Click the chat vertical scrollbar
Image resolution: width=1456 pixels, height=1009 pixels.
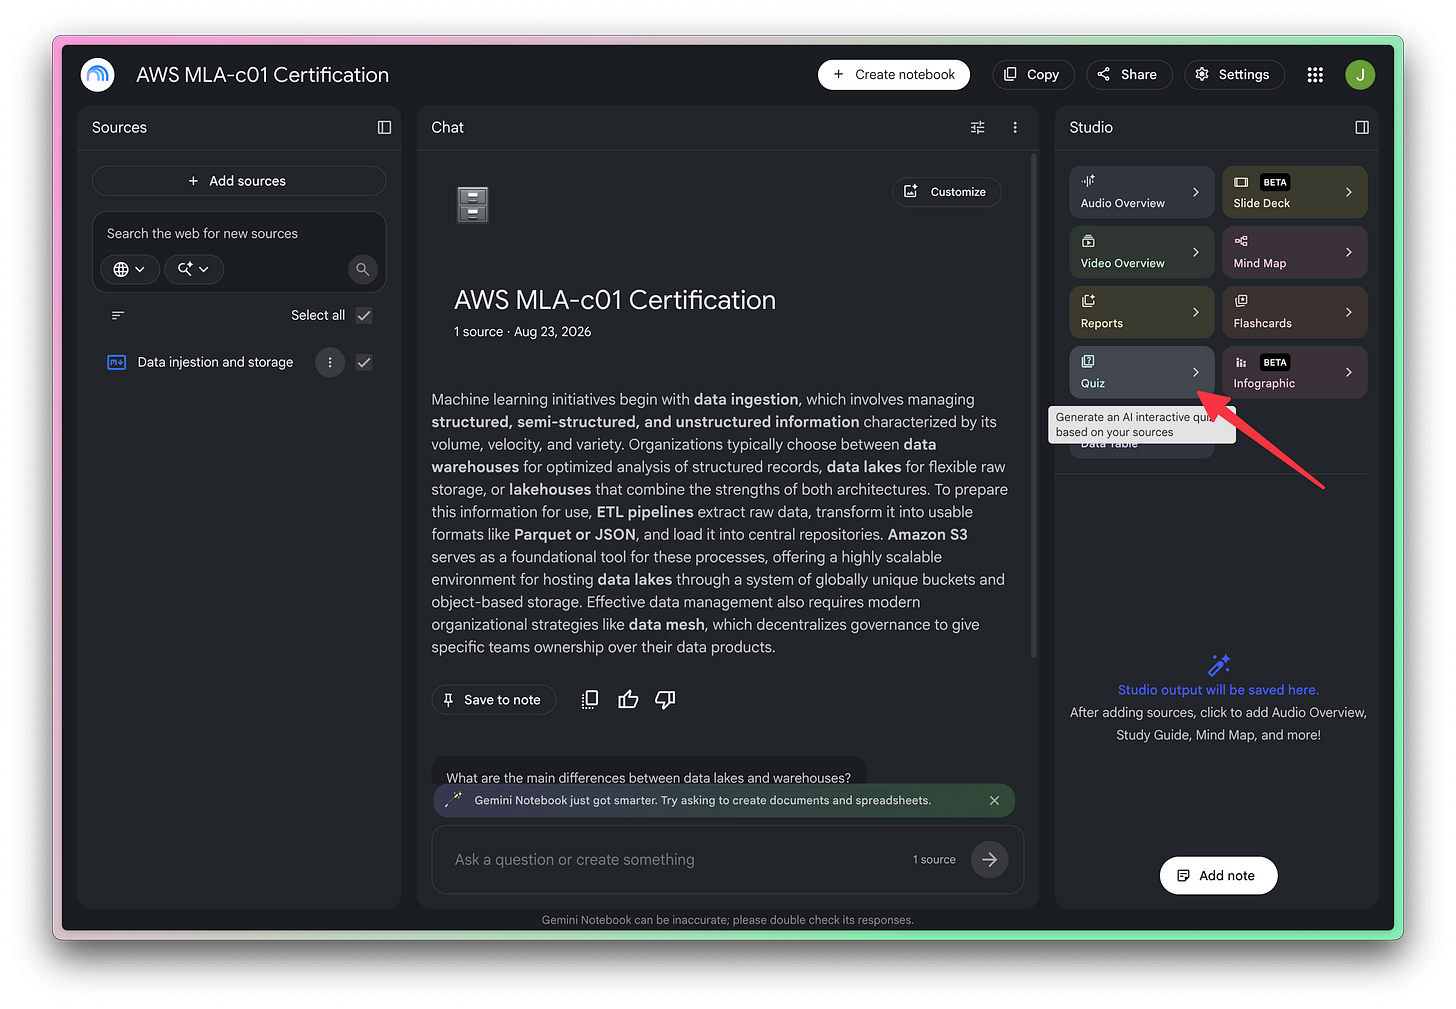1033,406
